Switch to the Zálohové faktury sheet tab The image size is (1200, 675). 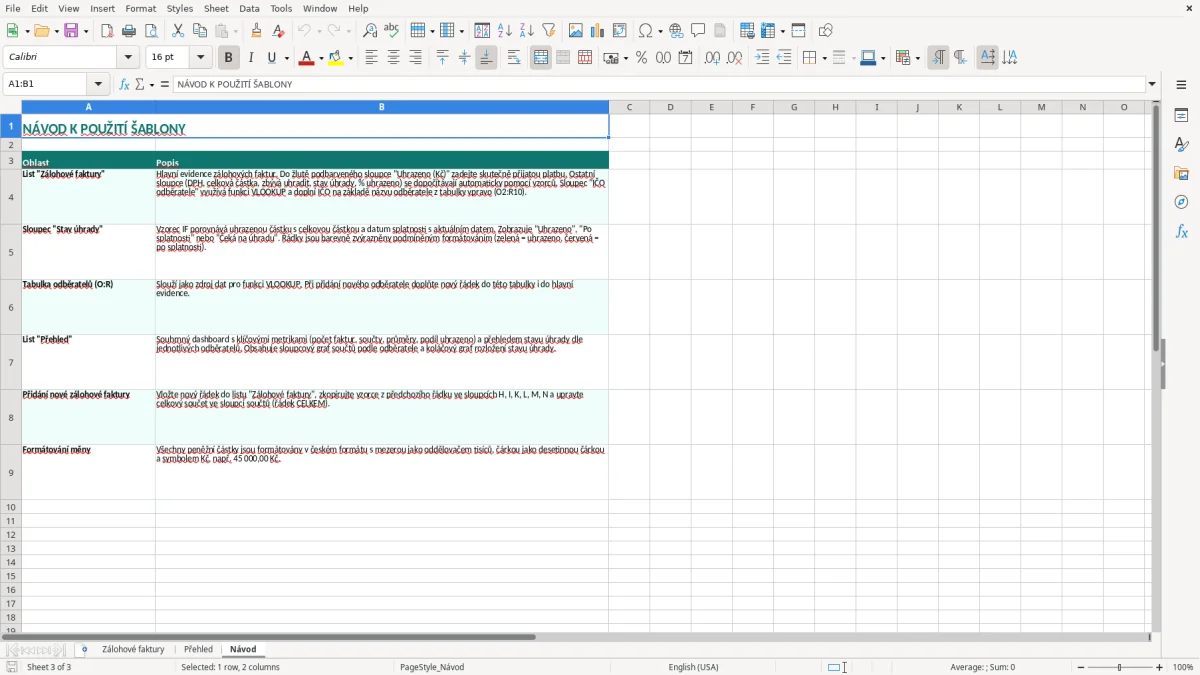coord(133,649)
